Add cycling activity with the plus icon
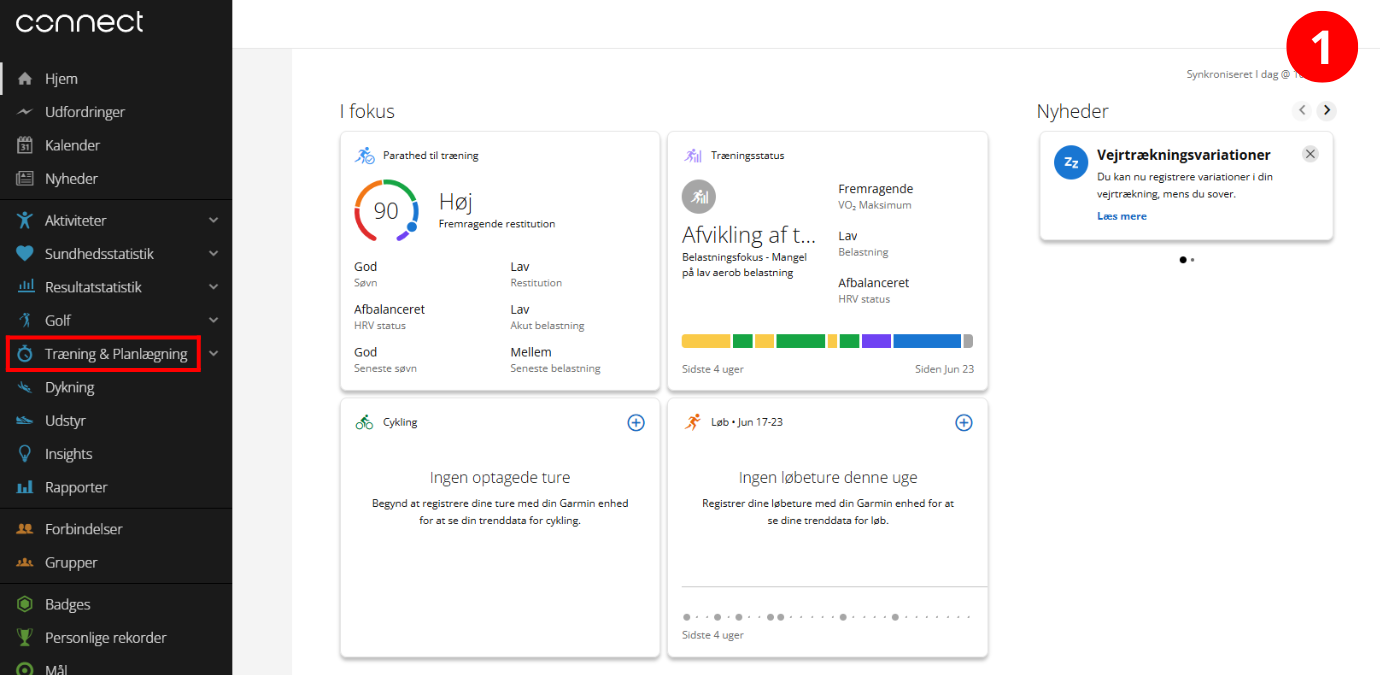Image resolution: width=1380 pixels, height=675 pixels. tap(636, 423)
